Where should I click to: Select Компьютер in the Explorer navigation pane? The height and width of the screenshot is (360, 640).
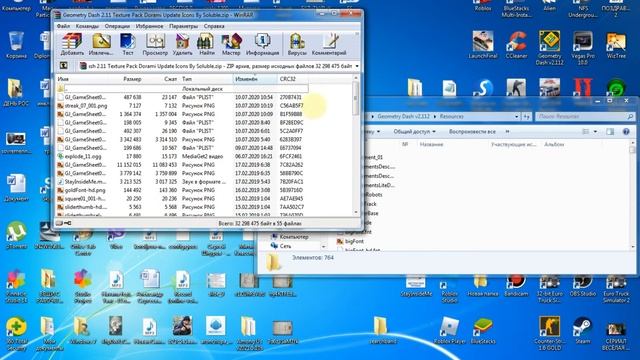click(x=294, y=237)
